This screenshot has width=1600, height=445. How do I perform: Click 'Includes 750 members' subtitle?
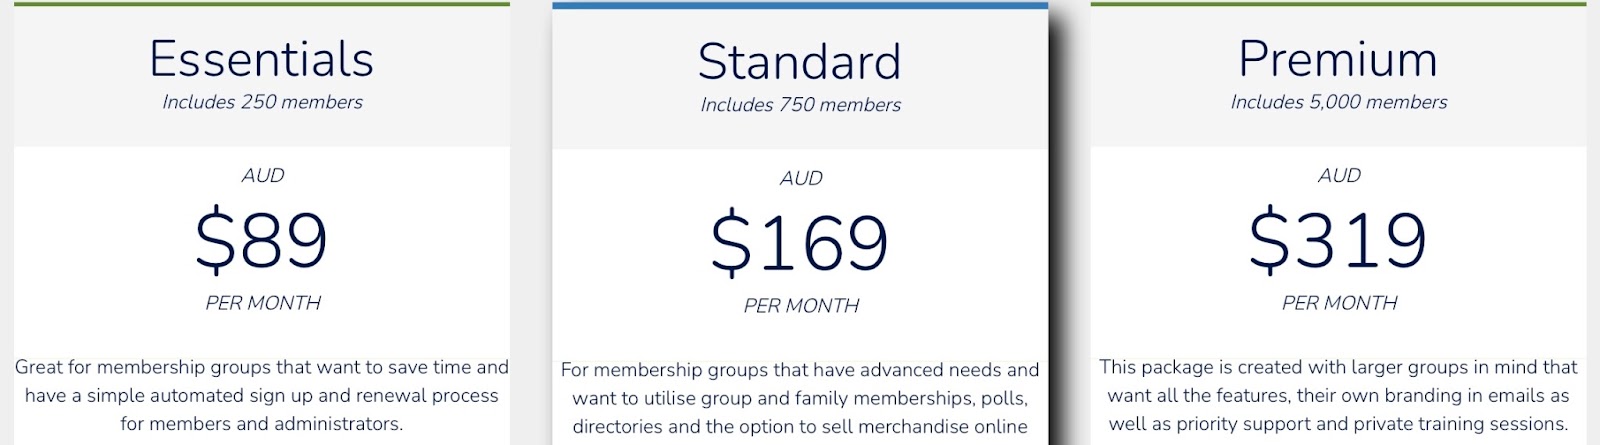(x=800, y=105)
